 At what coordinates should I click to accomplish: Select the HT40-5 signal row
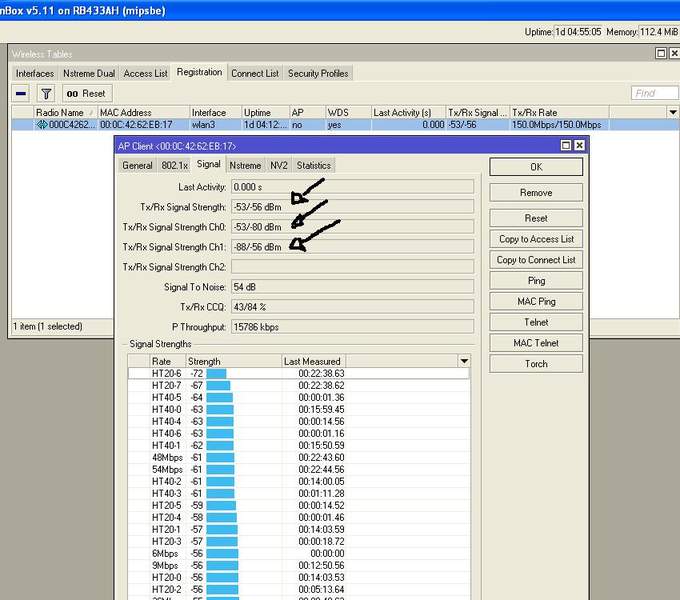[299, 397]
